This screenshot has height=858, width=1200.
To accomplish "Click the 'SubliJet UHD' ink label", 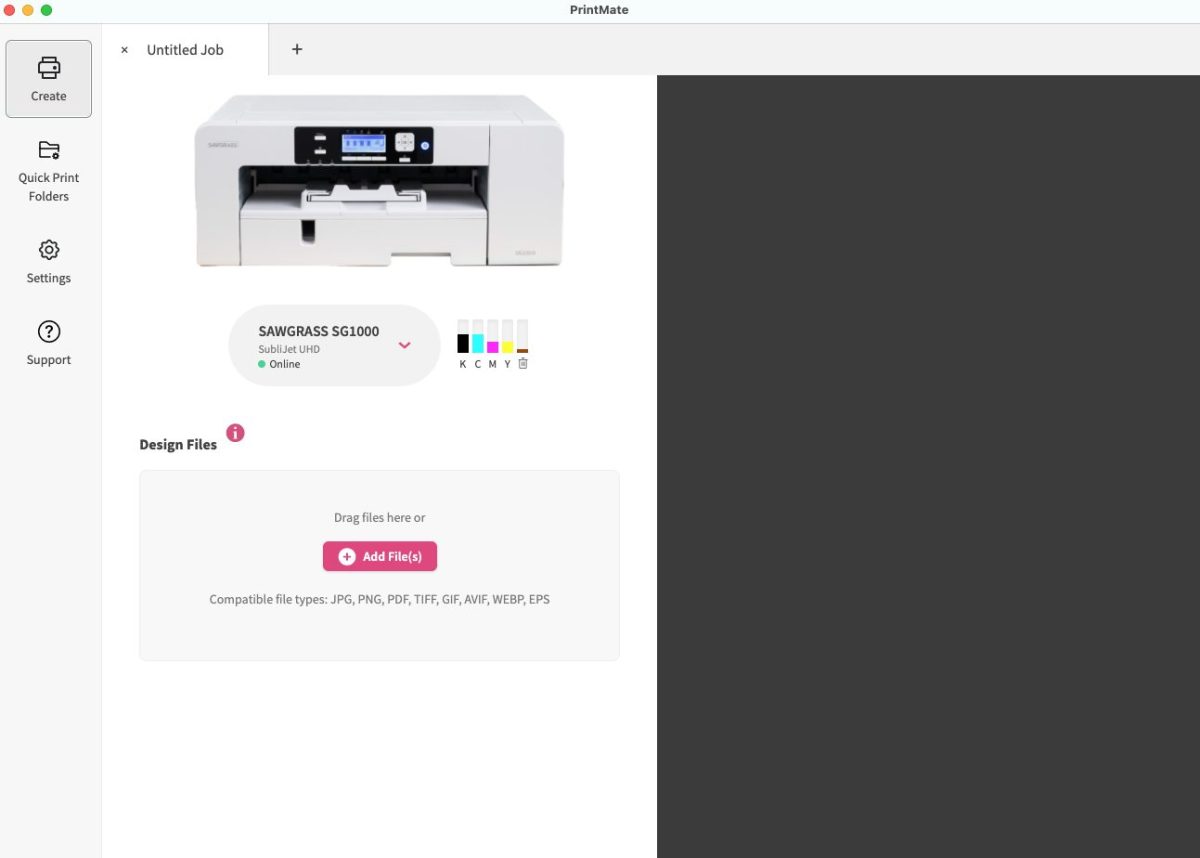I will coord(289,349).
